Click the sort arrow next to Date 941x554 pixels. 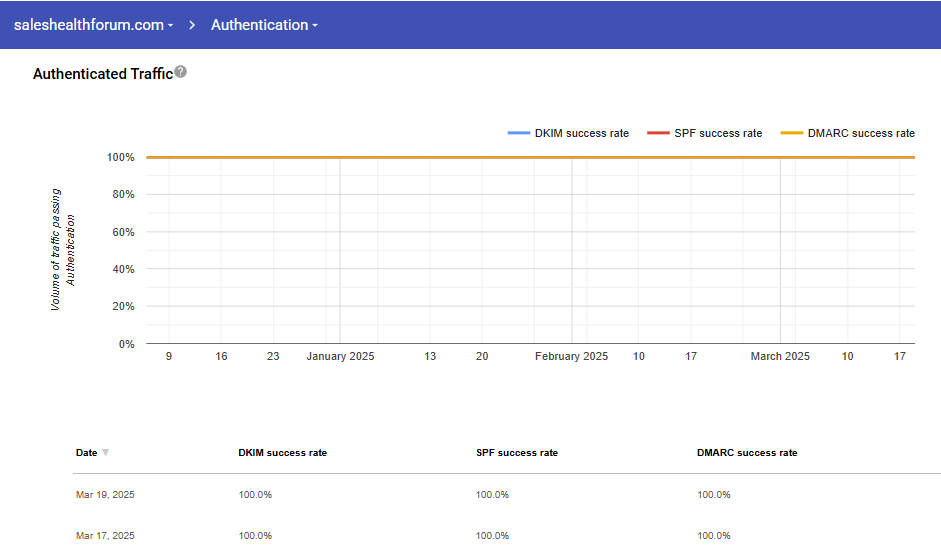tap(106, 453)
